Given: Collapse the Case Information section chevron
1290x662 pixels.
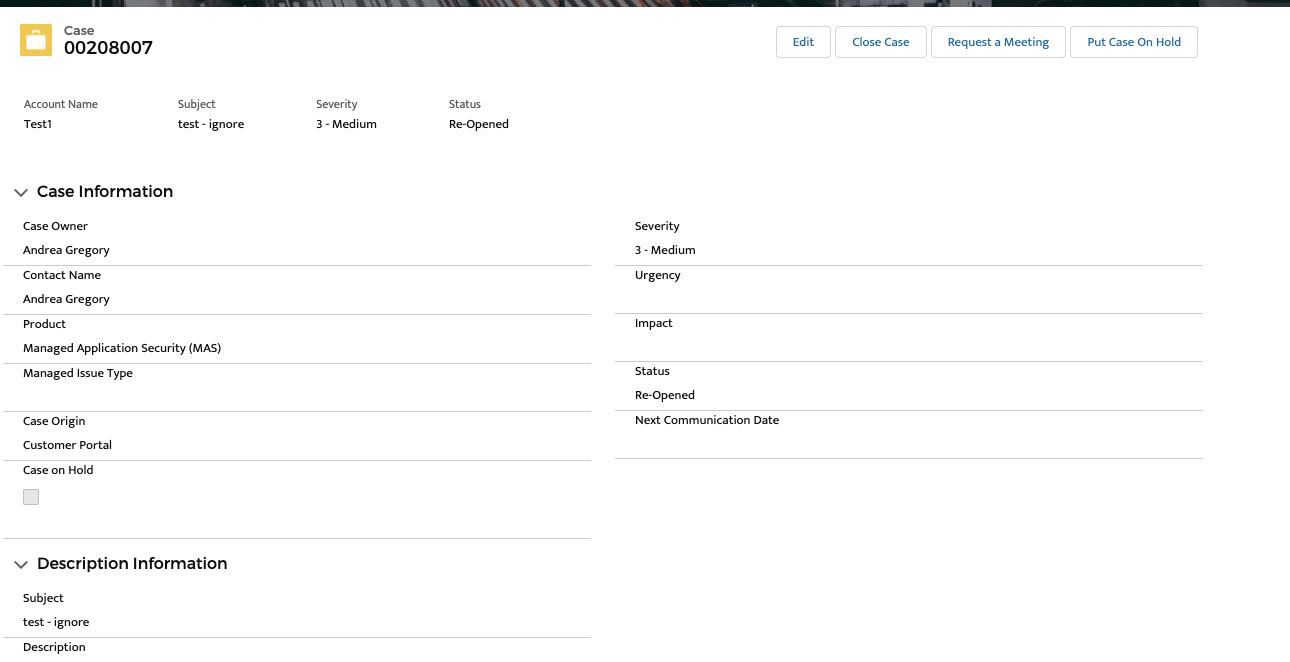Looking at the screenshot, I should 21,192.
